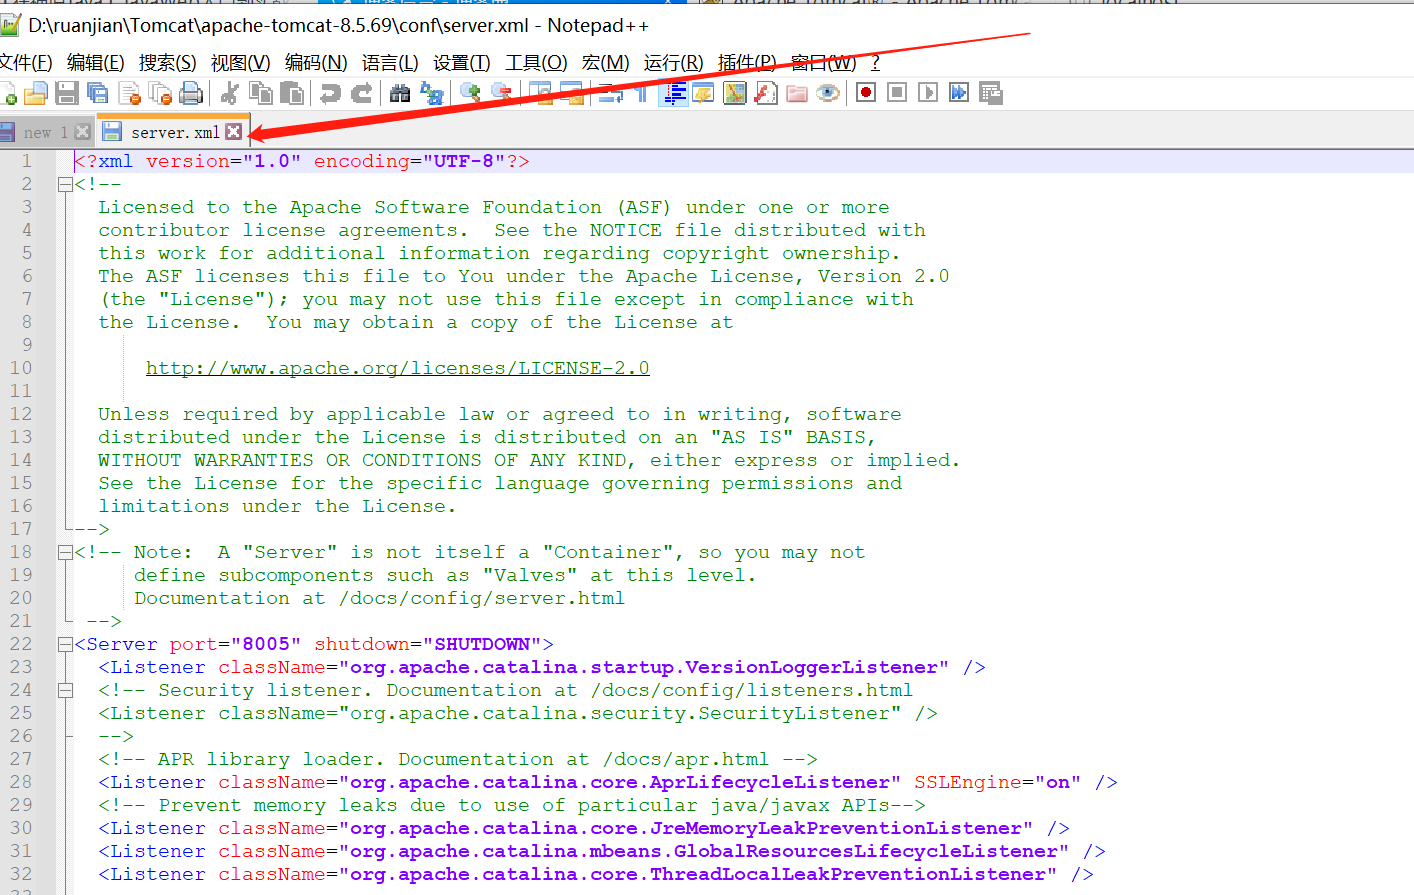Follow the apache.org LICENSE-2.0 link
The image size is (1414, 895).
[398, 368]
